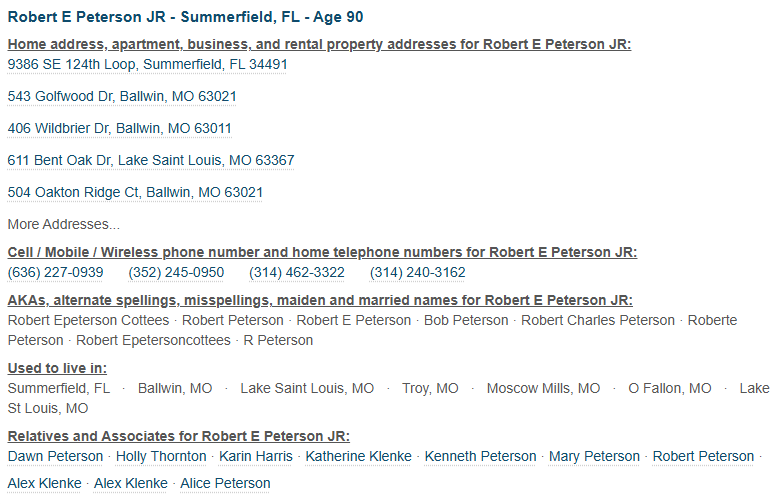Open the phone number (352) 245-0950
Image resolution: width=778 pixels, height=504 pixels.
[176, 272]
